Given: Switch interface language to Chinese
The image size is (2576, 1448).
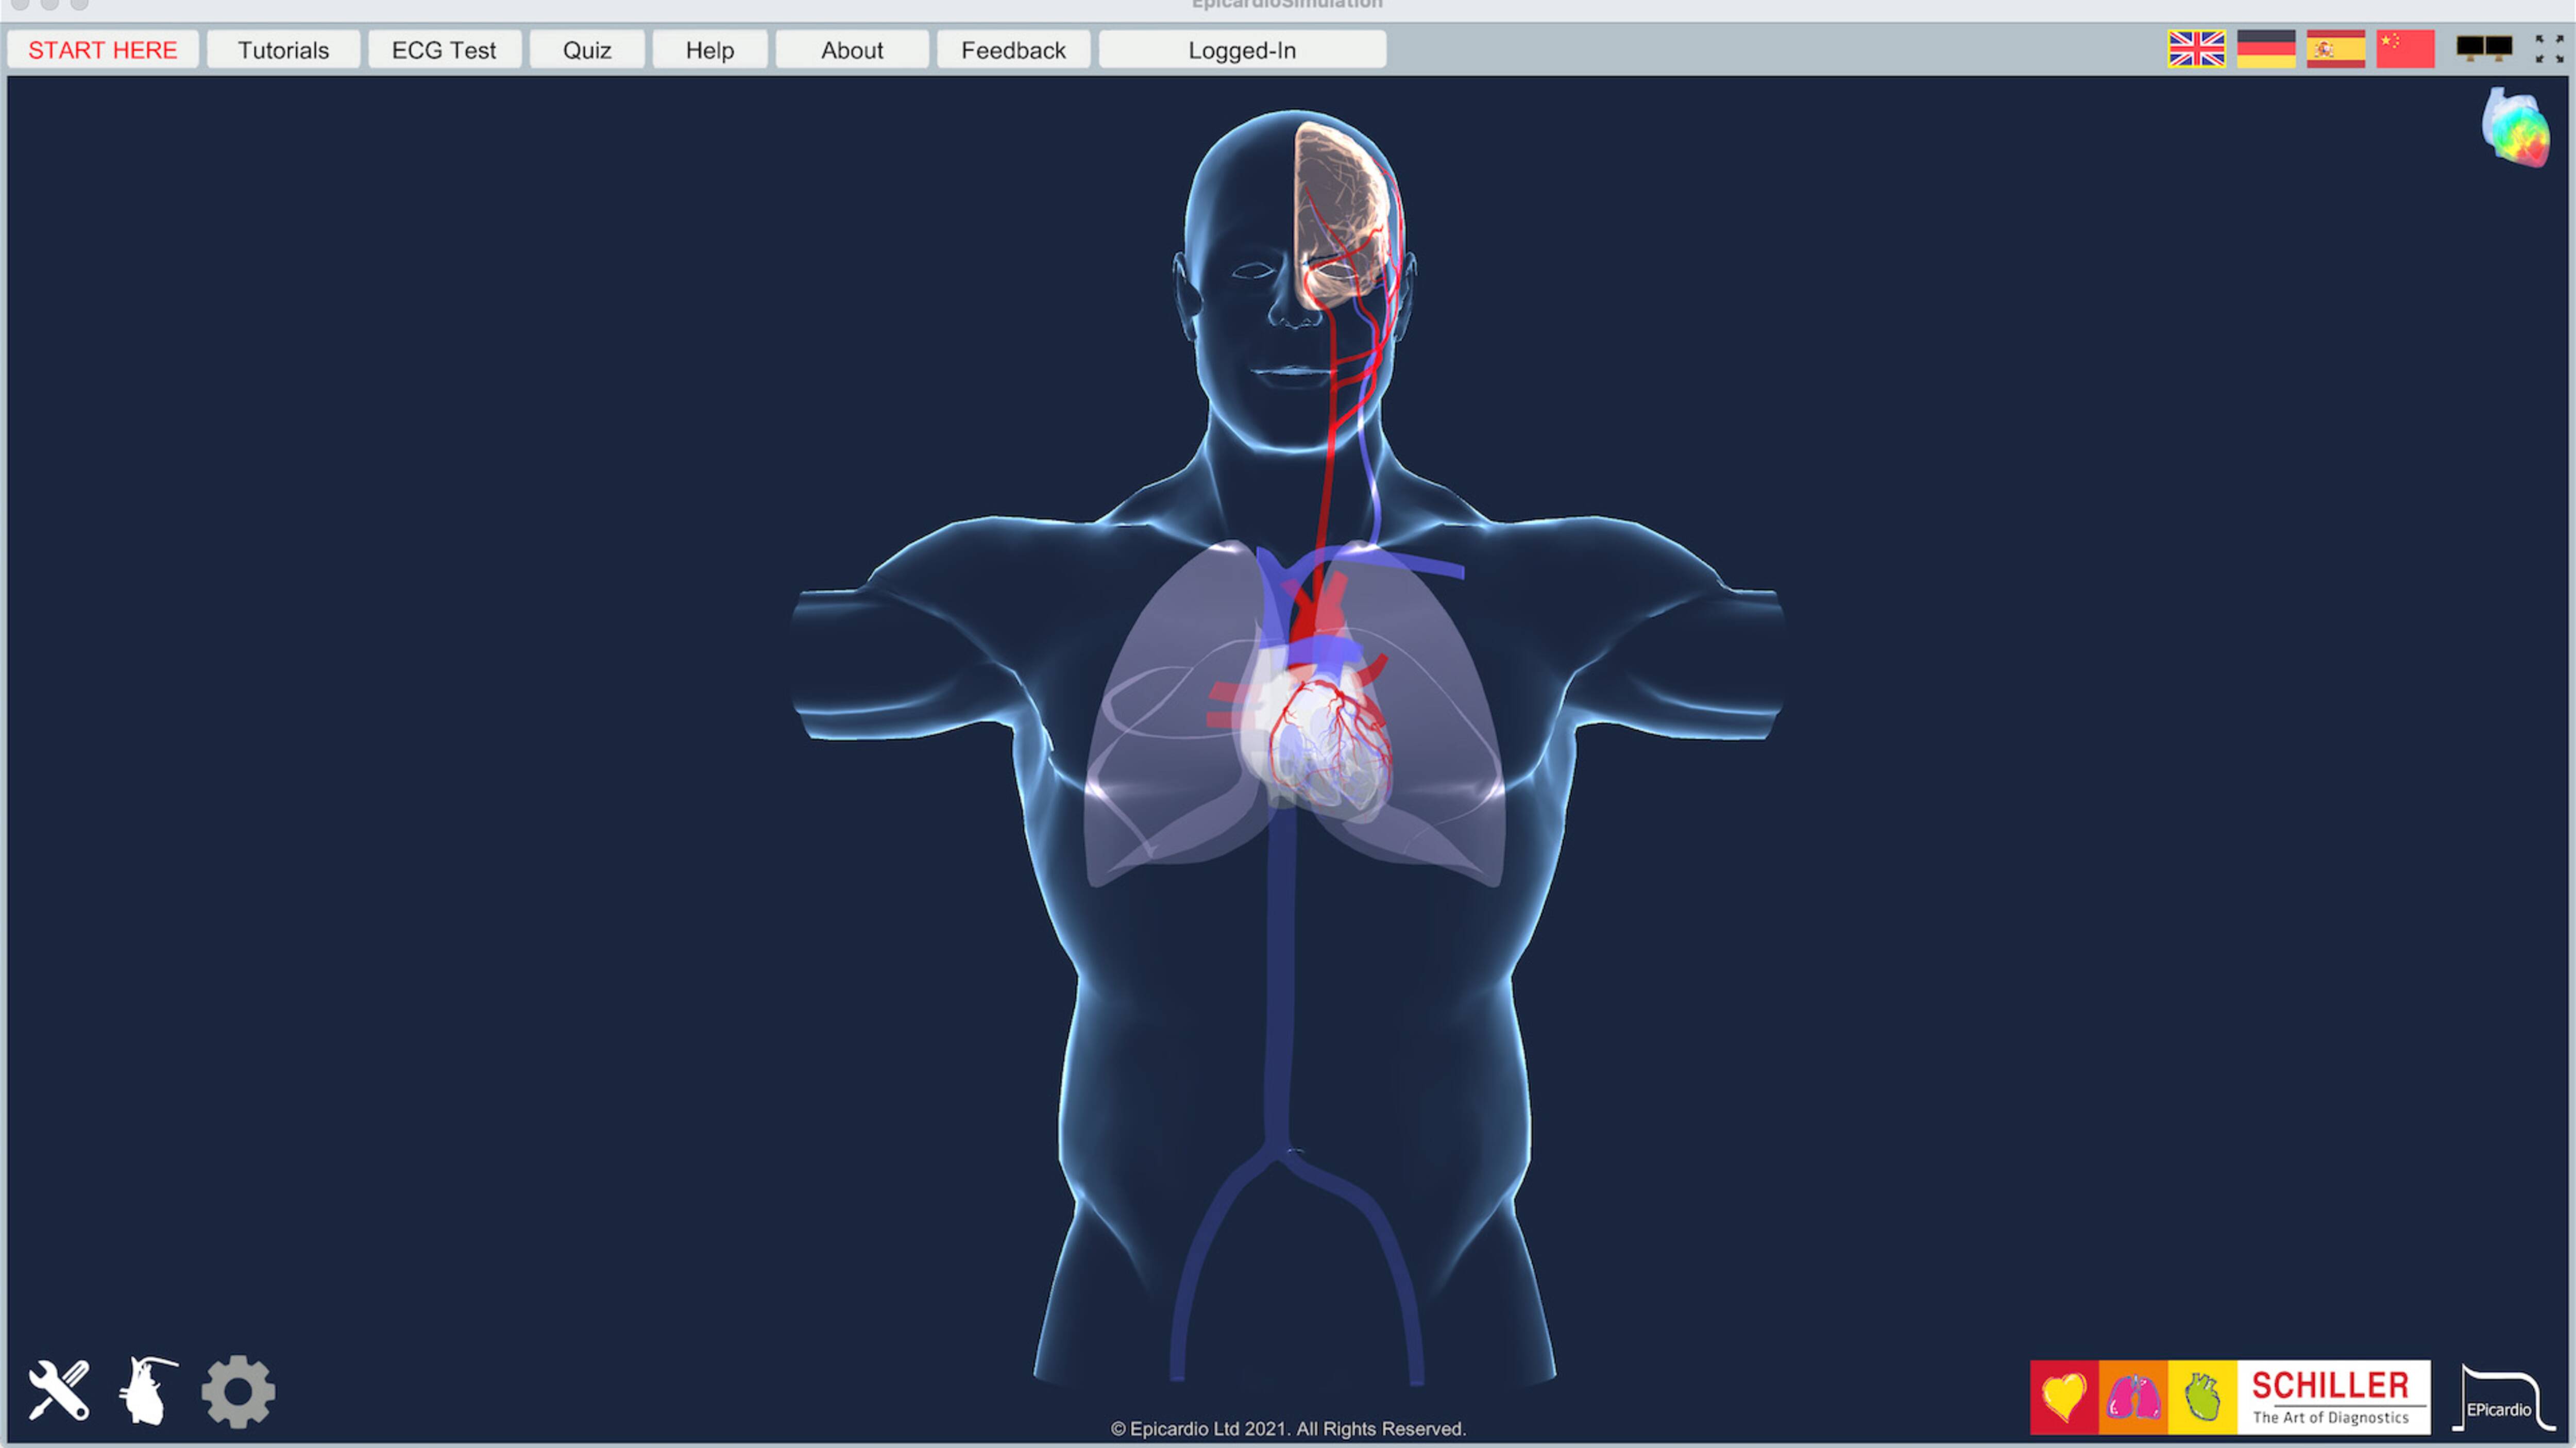Looking at the screenshot, I should click(x=2405, y=48).
